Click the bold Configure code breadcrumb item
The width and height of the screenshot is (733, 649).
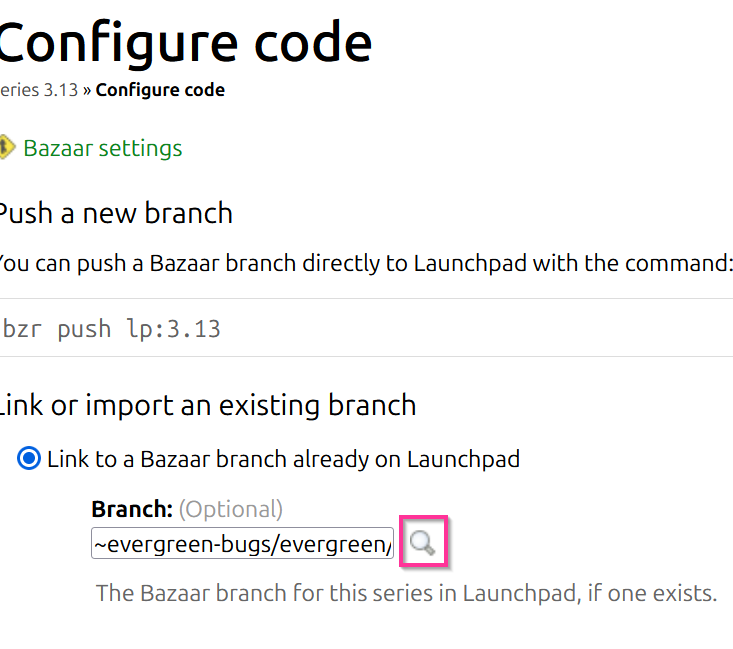tap(160, 90)
